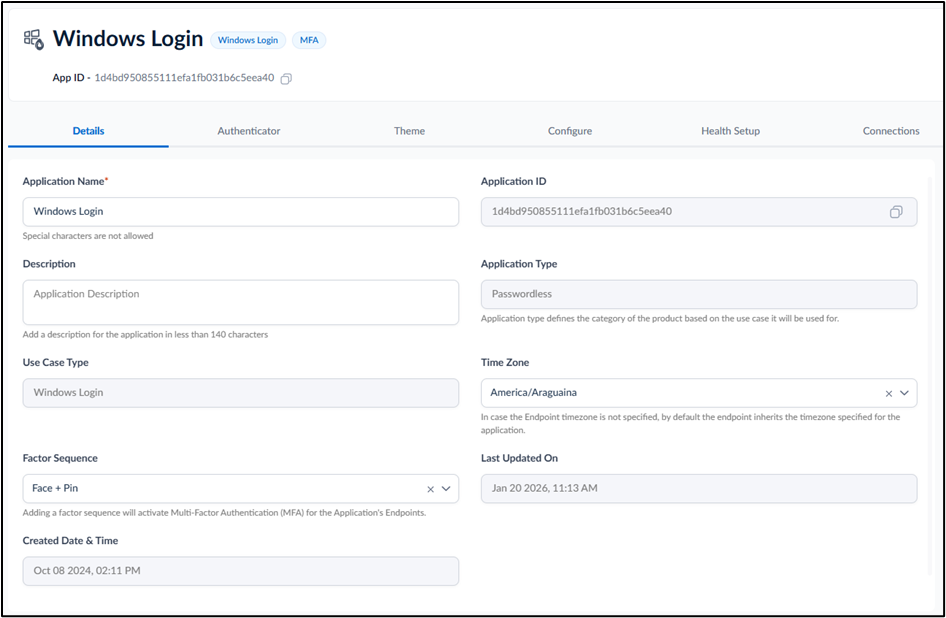
Task: Click the 'Time Zone' label
Action: click(505, 362)
